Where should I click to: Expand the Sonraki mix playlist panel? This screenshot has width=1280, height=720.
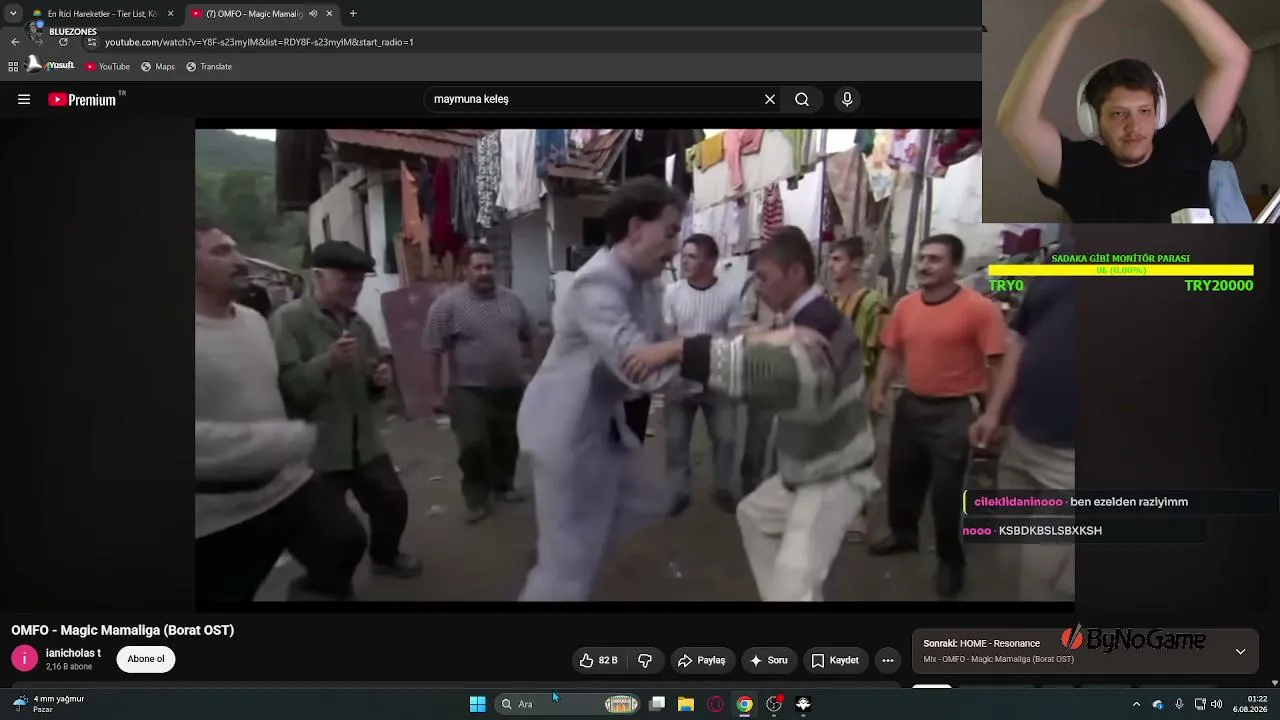point(1240,651)
